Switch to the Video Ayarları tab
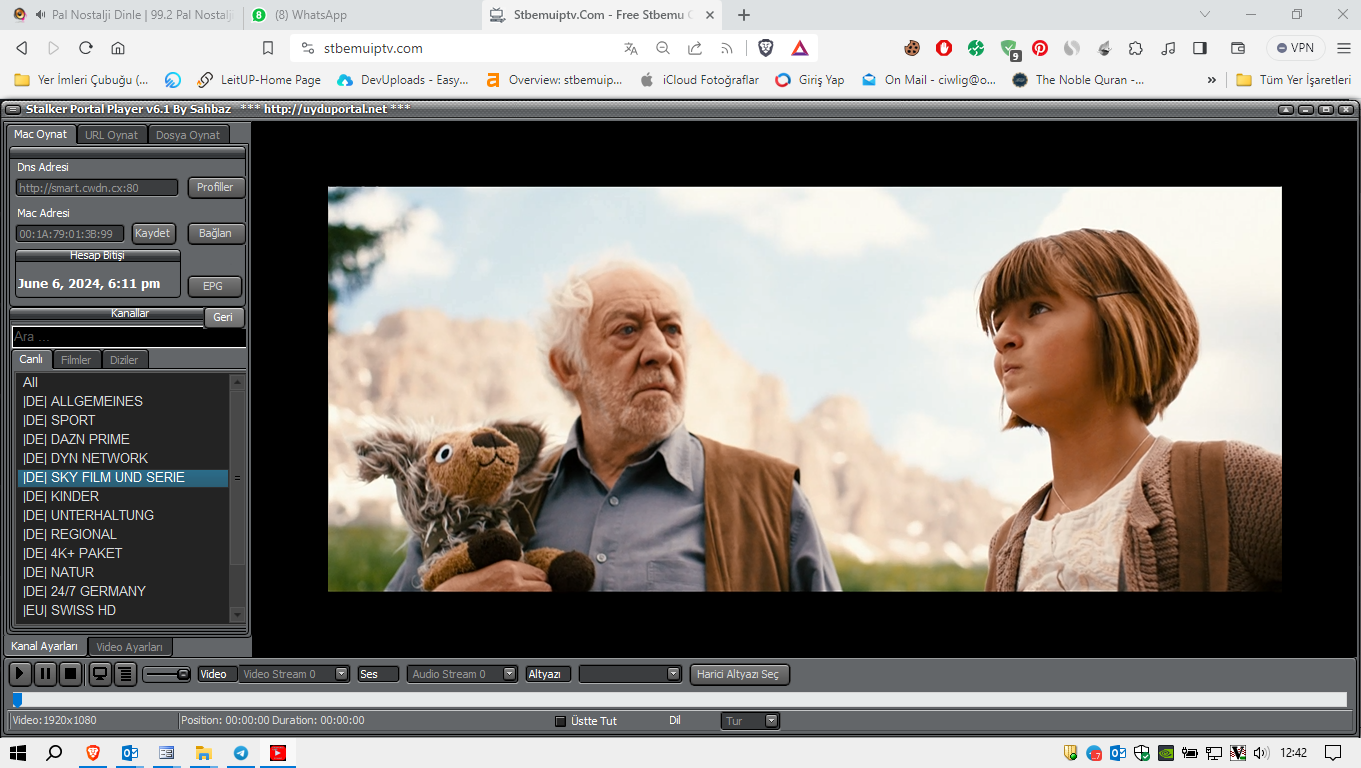 point(130,647)
